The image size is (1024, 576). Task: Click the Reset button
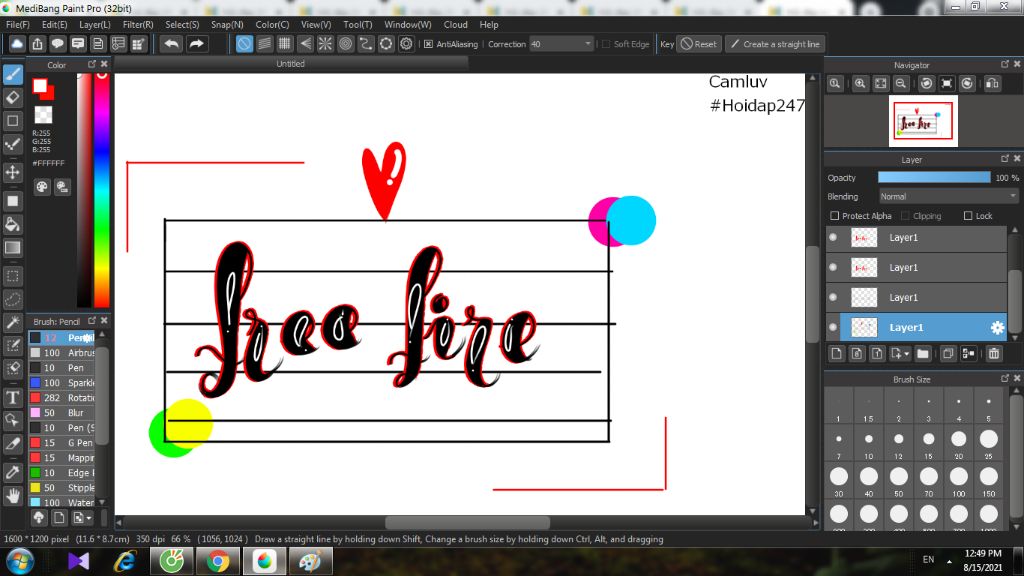(699, 44)
